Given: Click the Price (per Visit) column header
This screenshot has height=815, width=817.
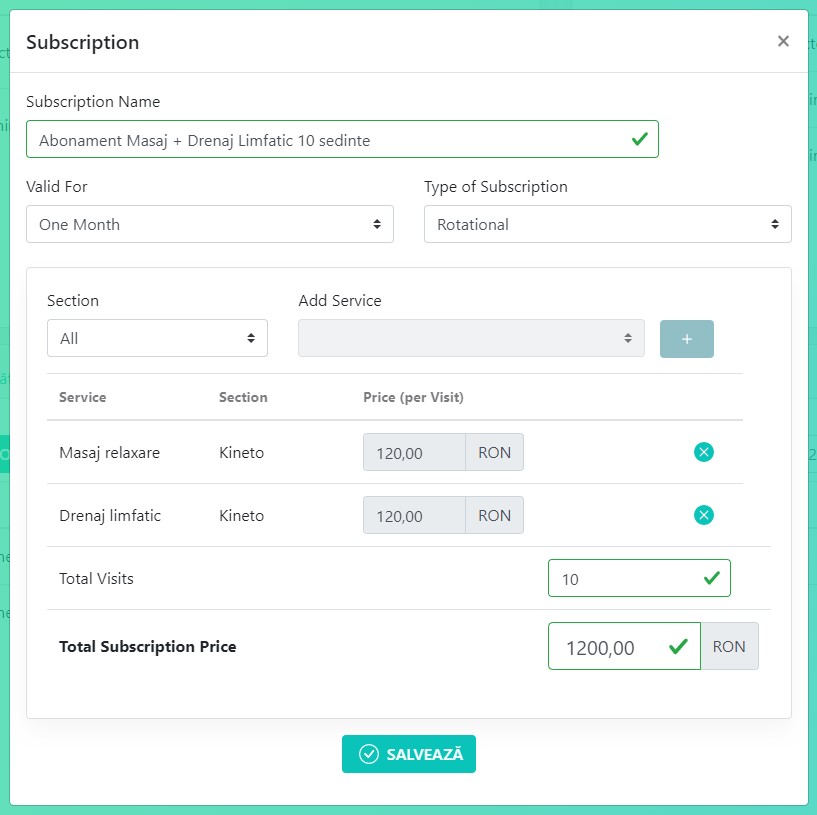Looking at the screenshot, I should pyautogui.click(x=413, y=397).
